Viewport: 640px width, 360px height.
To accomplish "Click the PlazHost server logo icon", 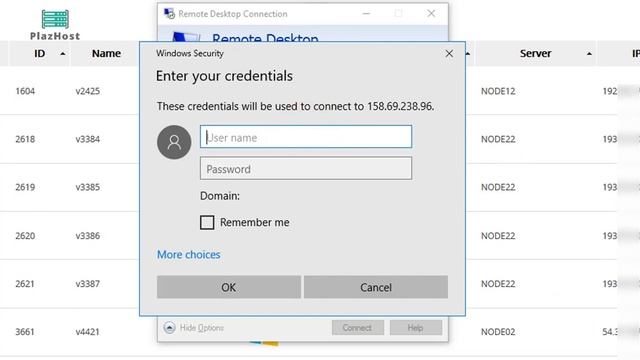I will click(55, 19).
